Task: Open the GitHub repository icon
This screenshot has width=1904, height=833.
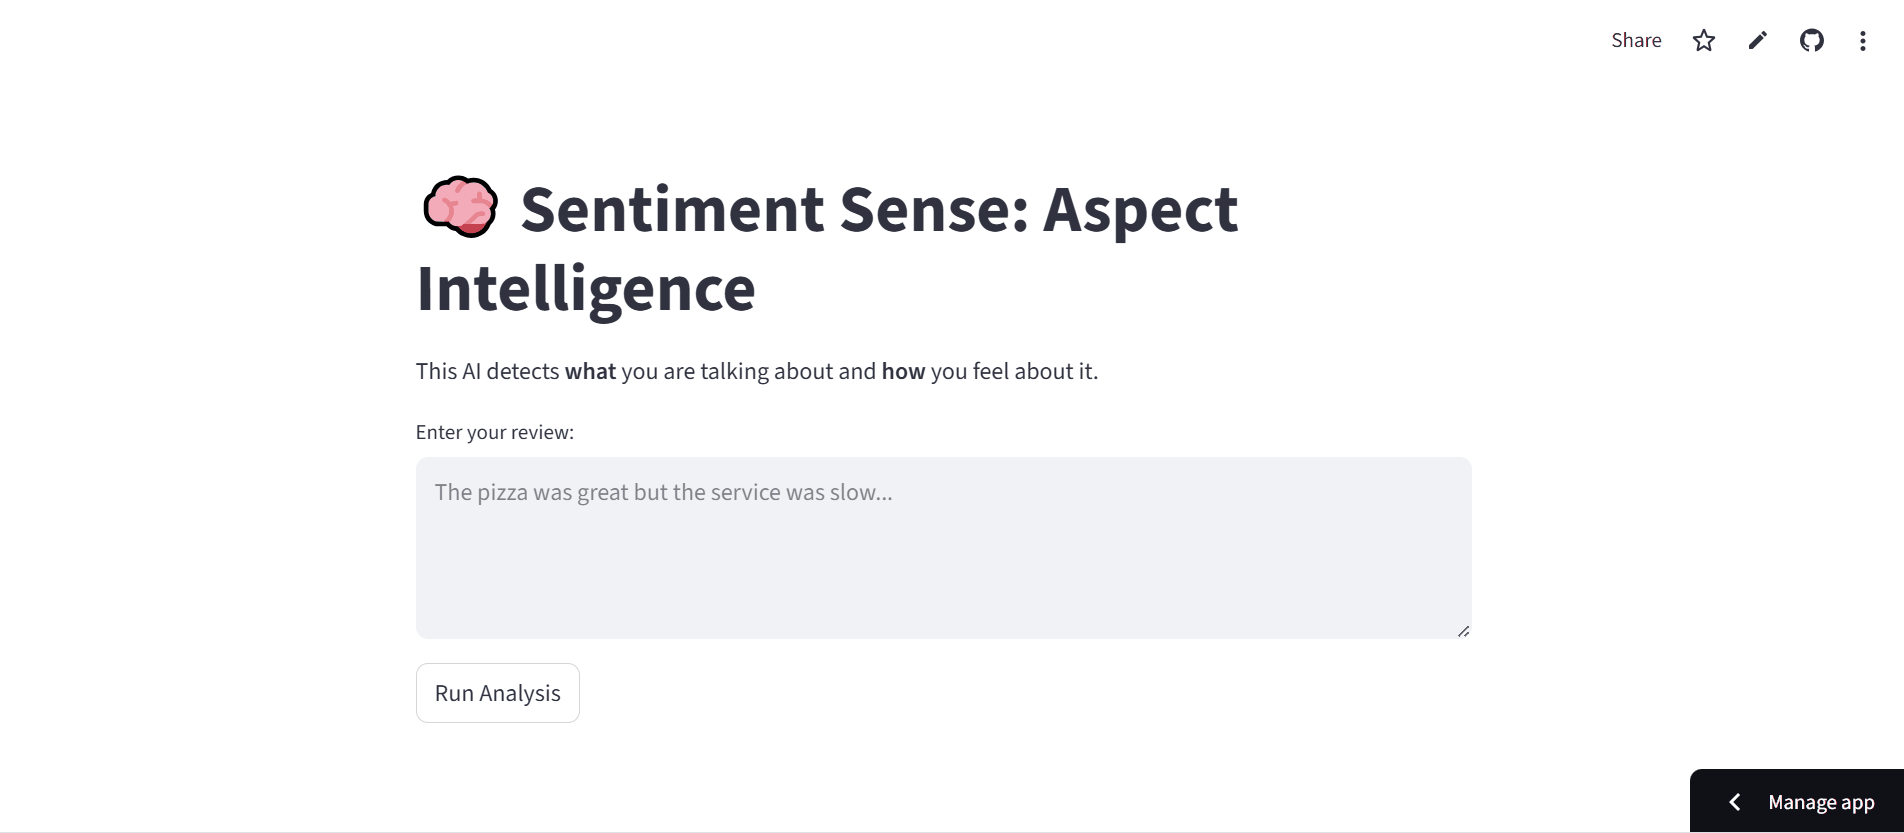Action: click(1812, 40)
